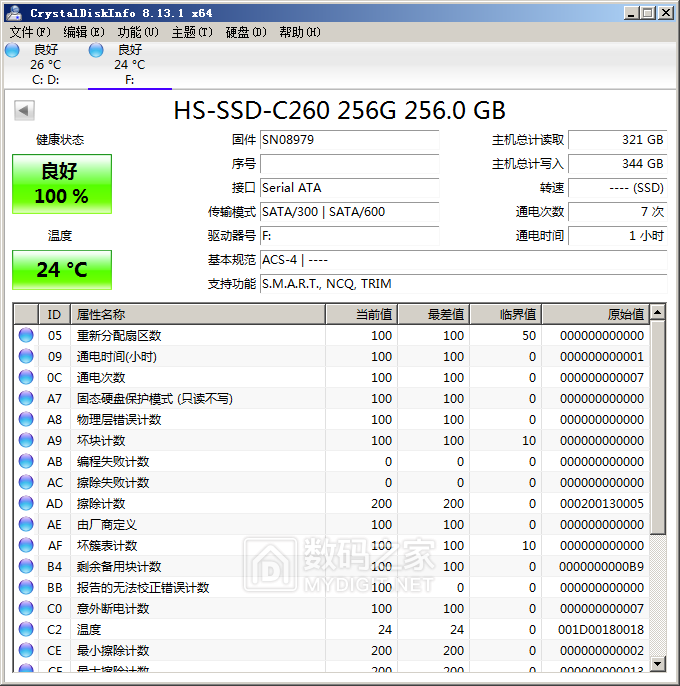Click raw value 0000000000B9
The height and width of the screenshot is (686, 680).
pos(602,567)
